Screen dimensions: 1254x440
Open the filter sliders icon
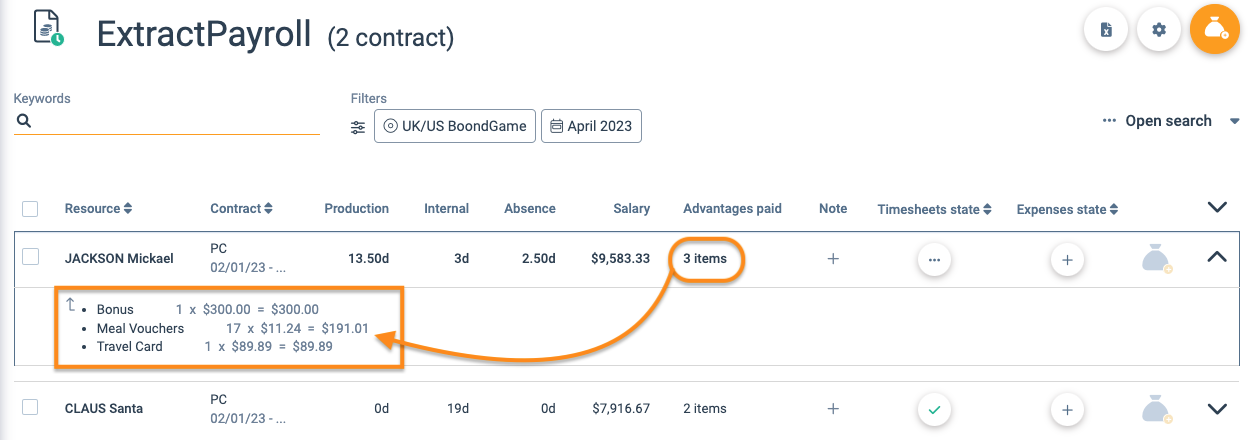point(358,127)
